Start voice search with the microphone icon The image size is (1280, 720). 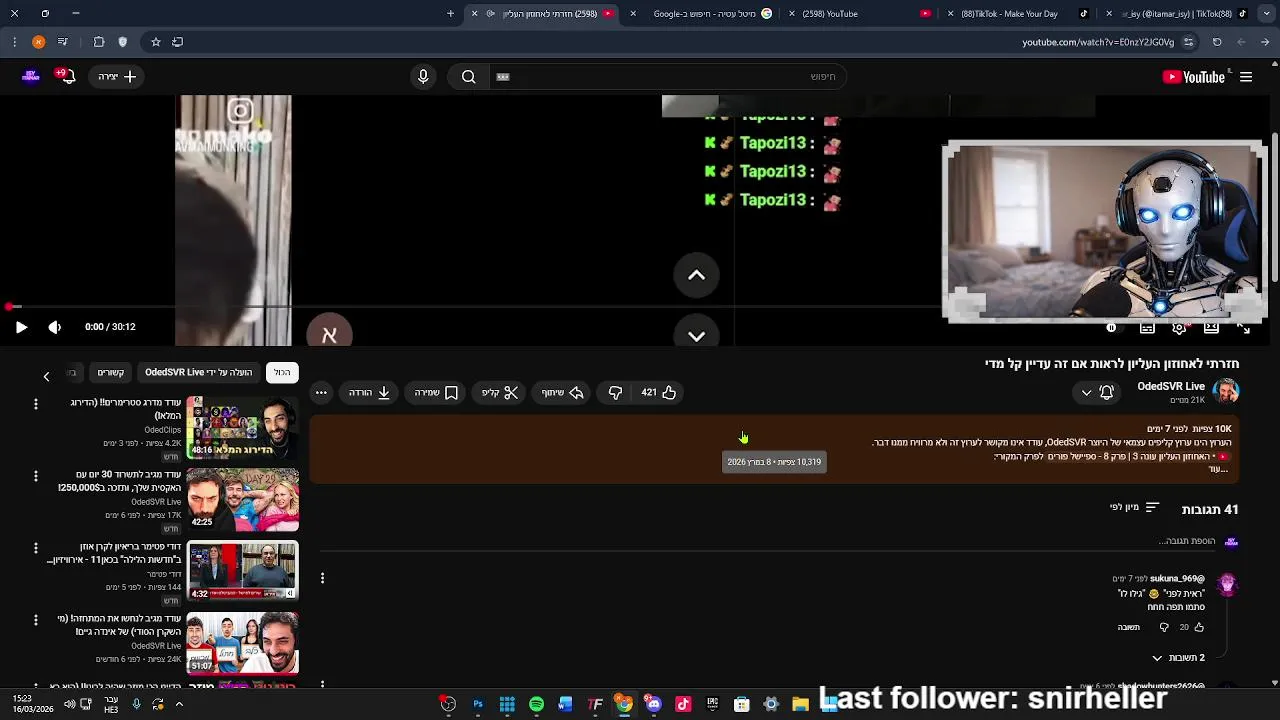423,77
